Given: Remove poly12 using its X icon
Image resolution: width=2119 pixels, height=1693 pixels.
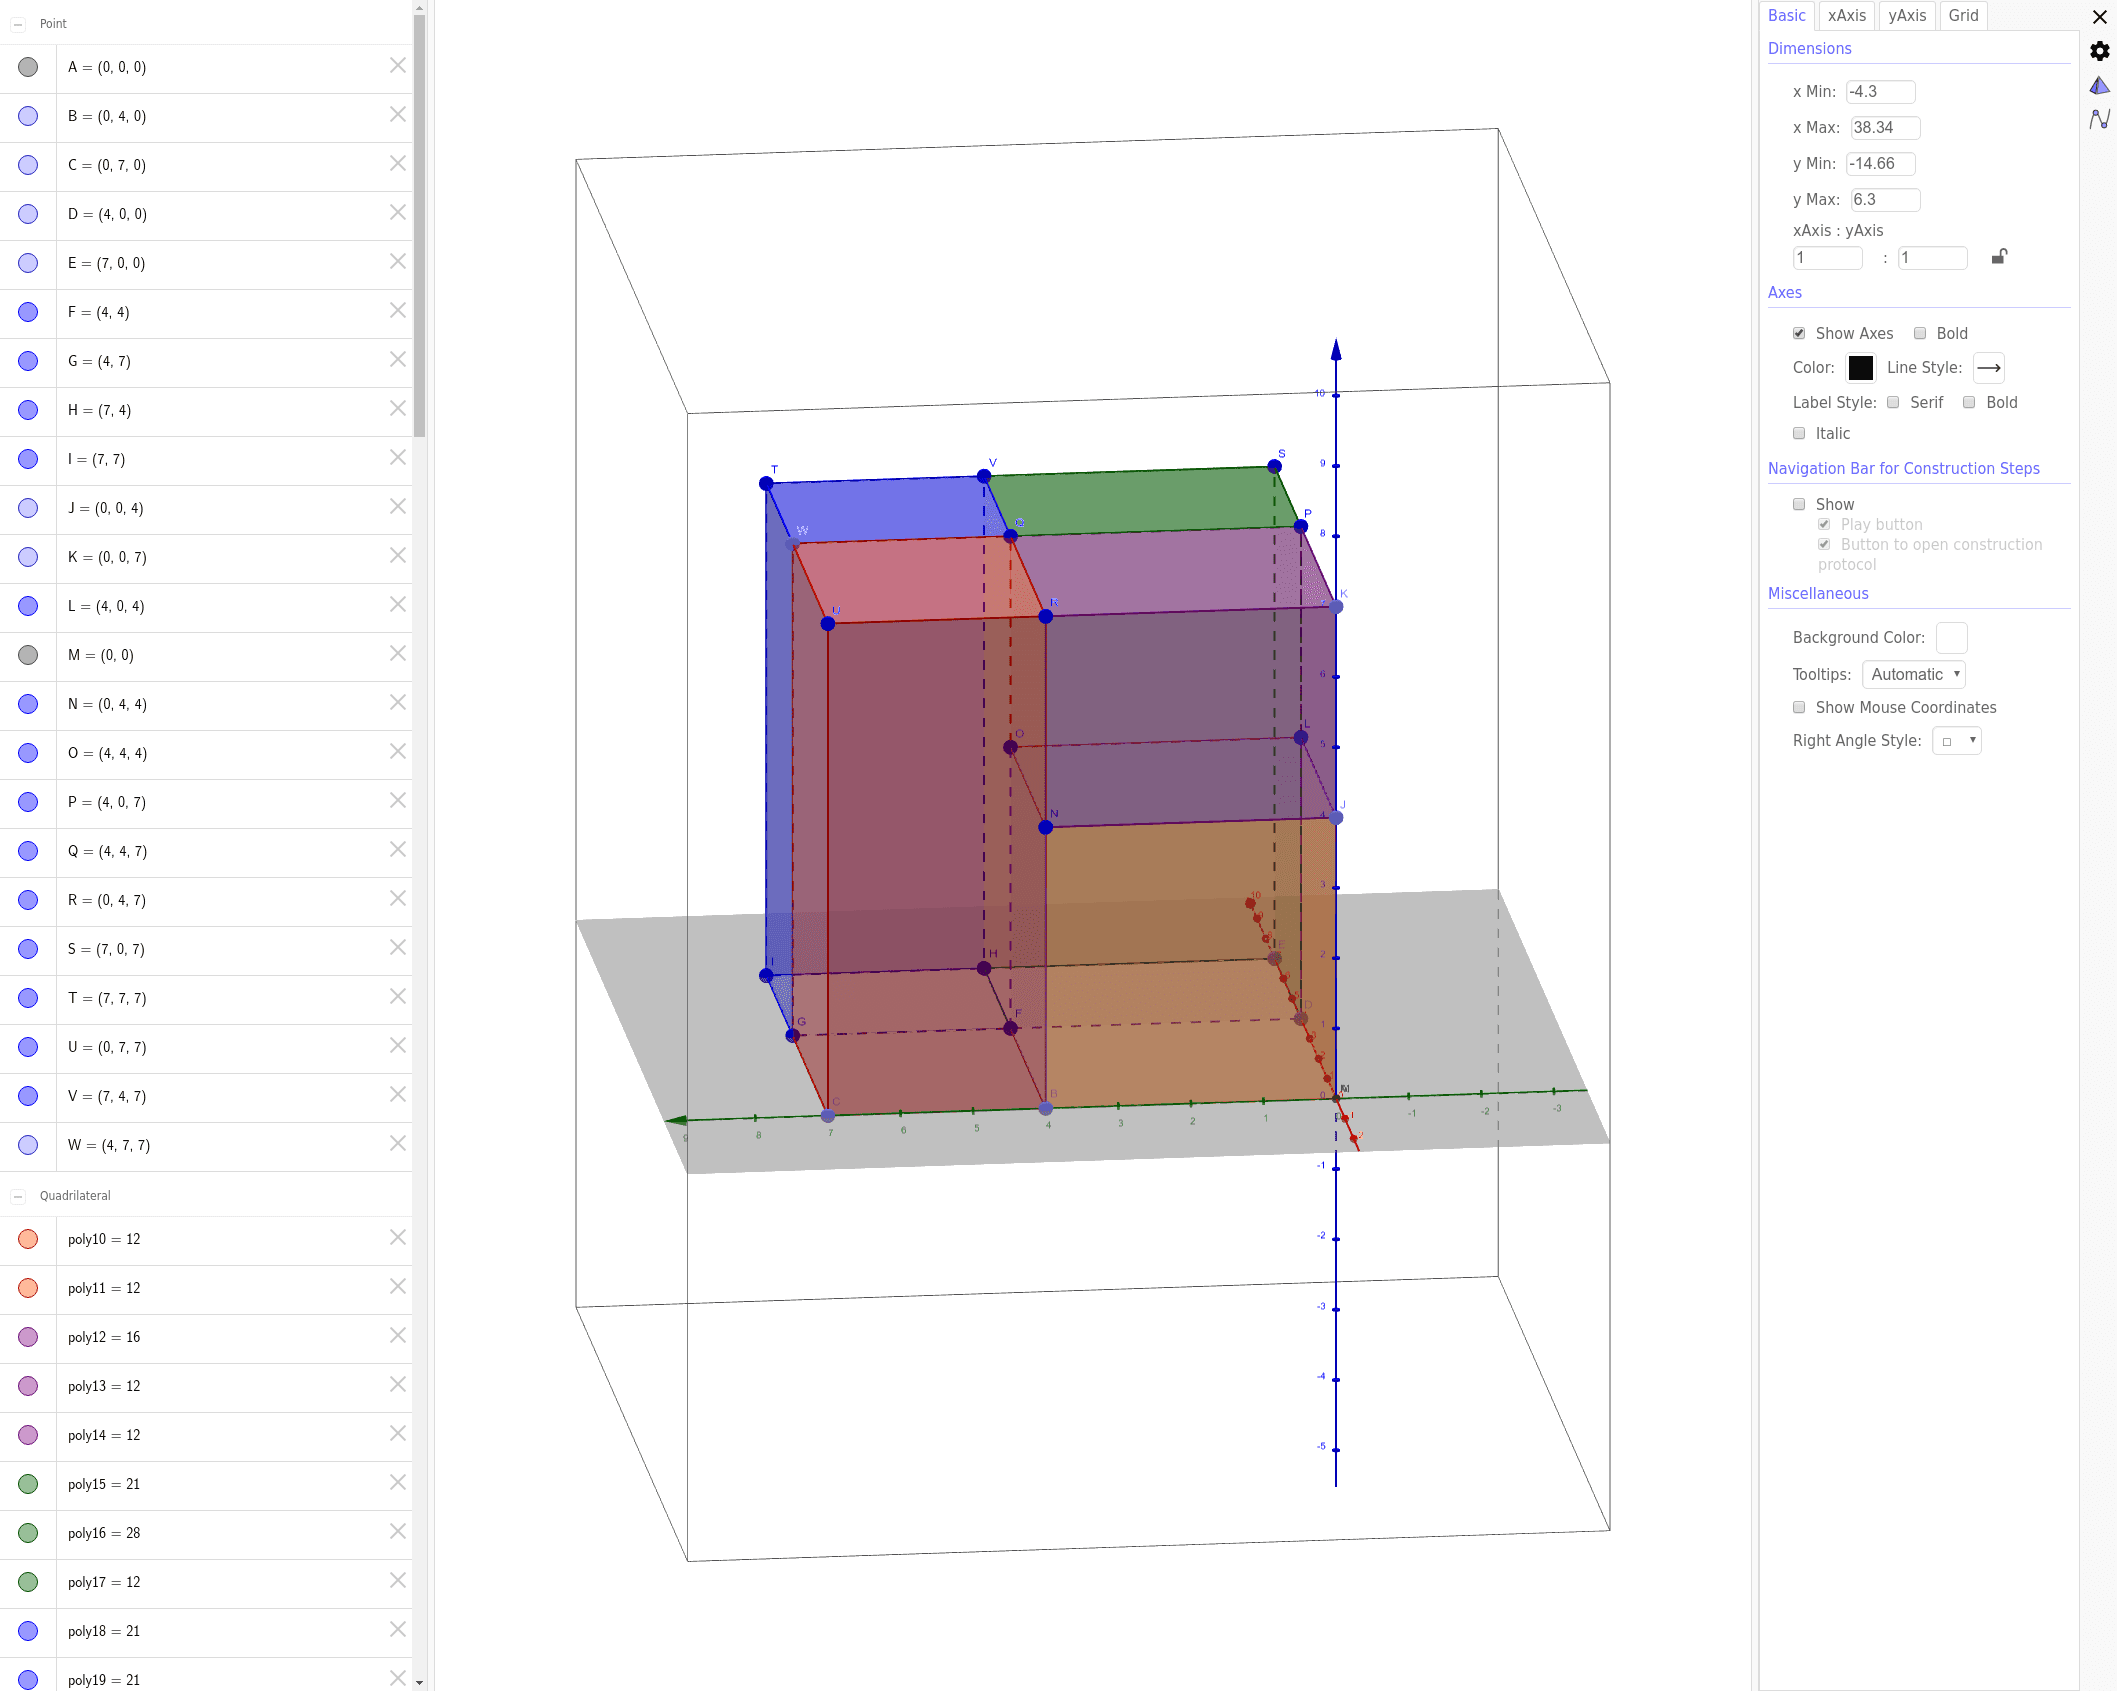Looking at the screenshot, I should tap(397, 1336).
